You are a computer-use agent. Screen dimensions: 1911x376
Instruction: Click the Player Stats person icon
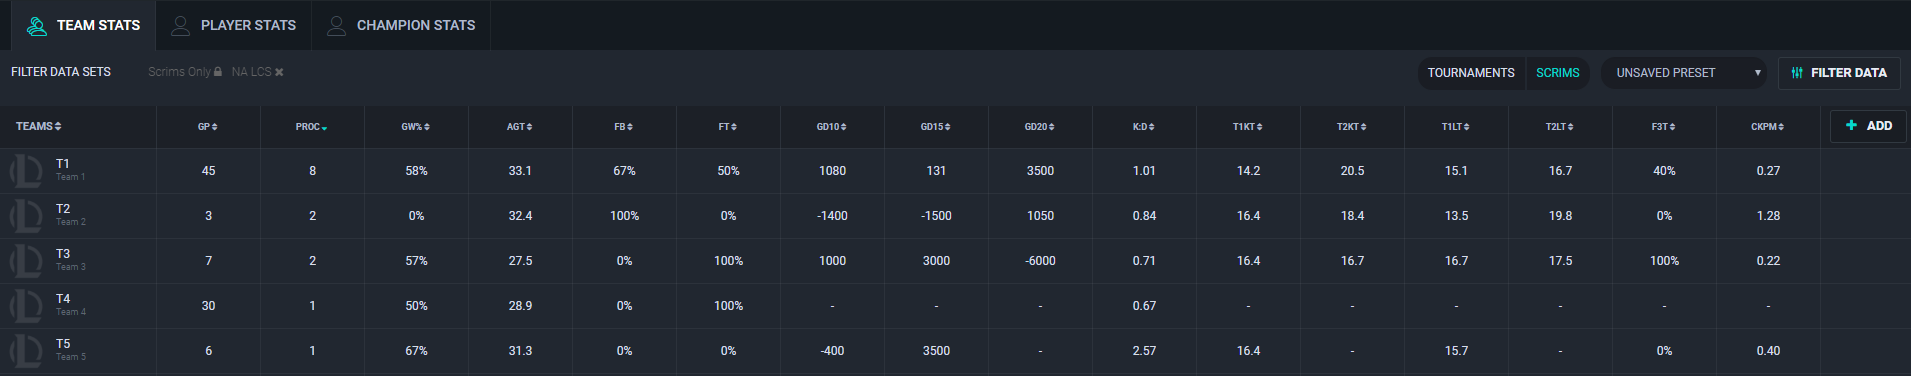[x=181, y=26]
